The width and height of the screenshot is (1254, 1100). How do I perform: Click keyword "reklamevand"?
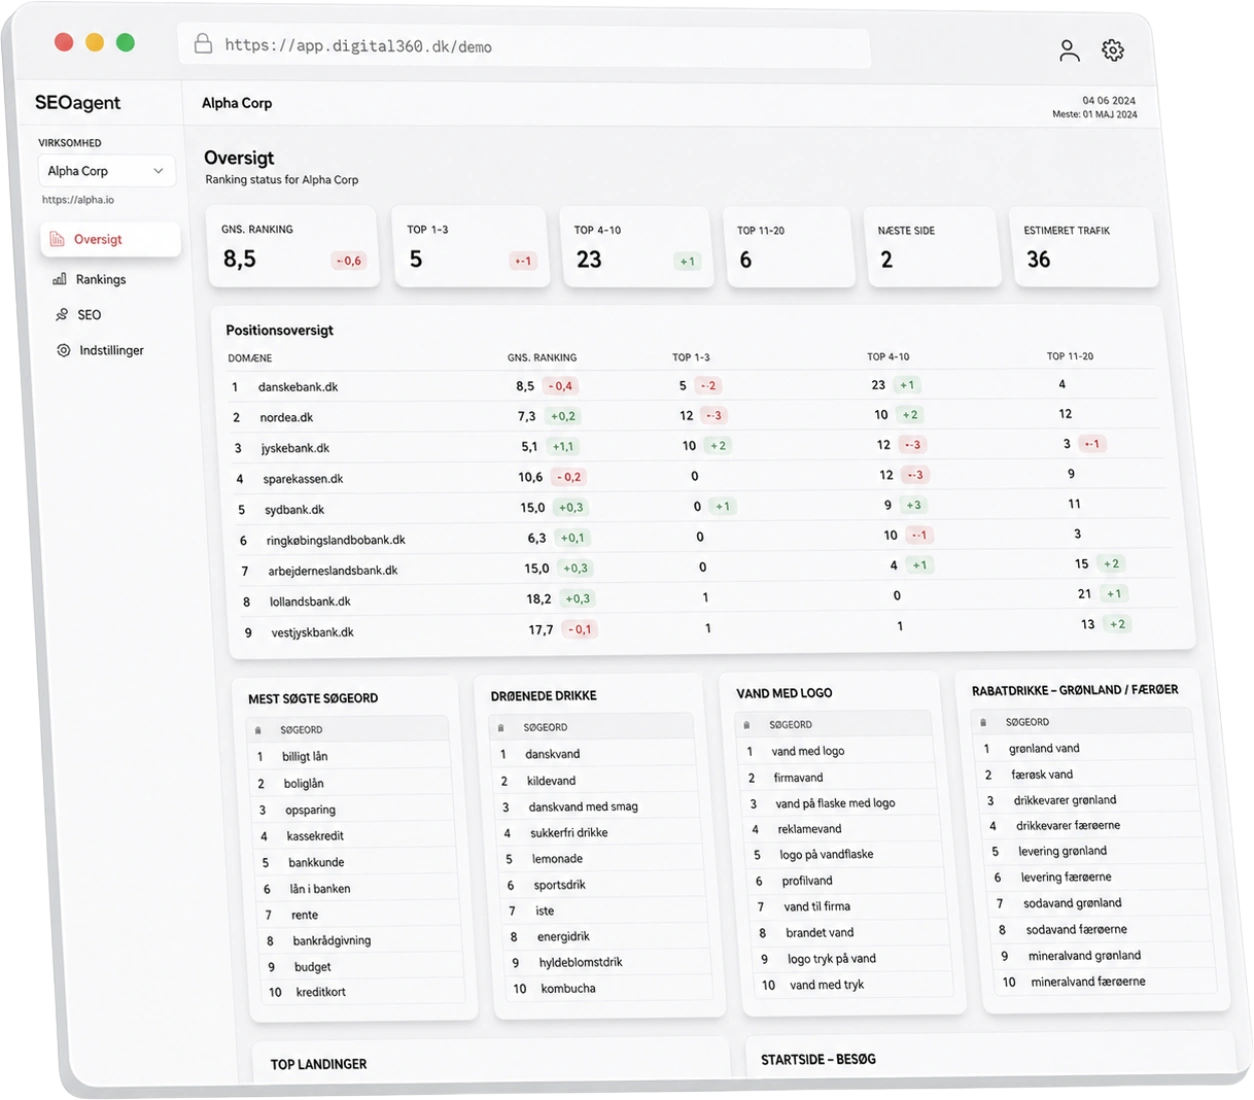[x=810, y=829]
